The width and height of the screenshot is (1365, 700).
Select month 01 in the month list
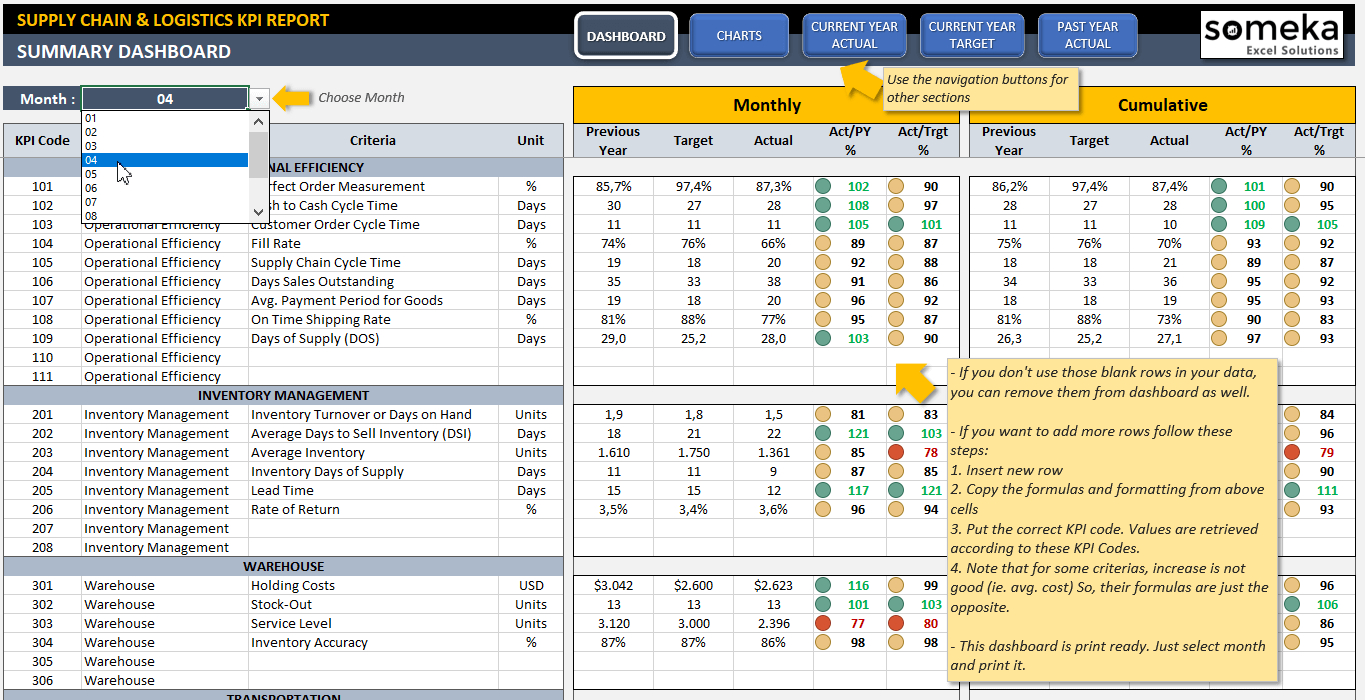91,118
